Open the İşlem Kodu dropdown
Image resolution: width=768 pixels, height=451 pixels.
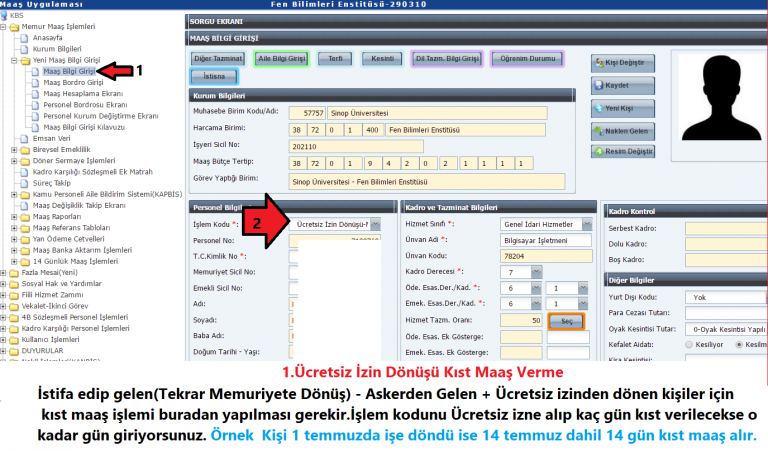pyautogui.click(x=375, y=224)
